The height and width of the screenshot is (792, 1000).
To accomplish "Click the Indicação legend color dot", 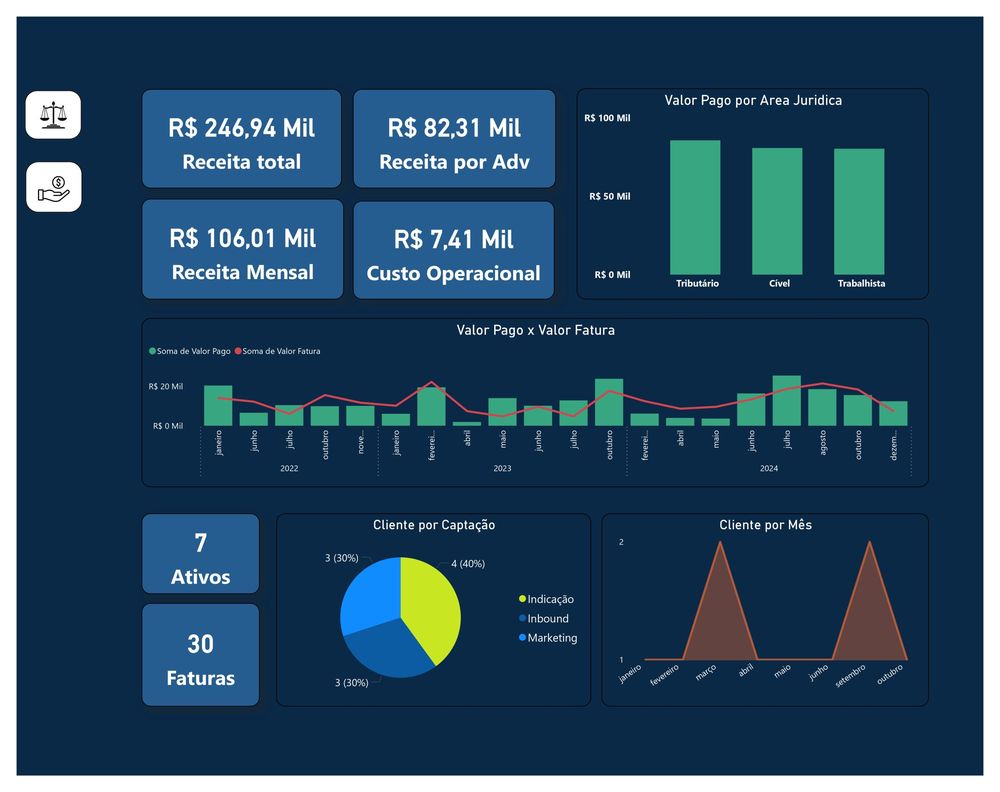I will (522, 599).
